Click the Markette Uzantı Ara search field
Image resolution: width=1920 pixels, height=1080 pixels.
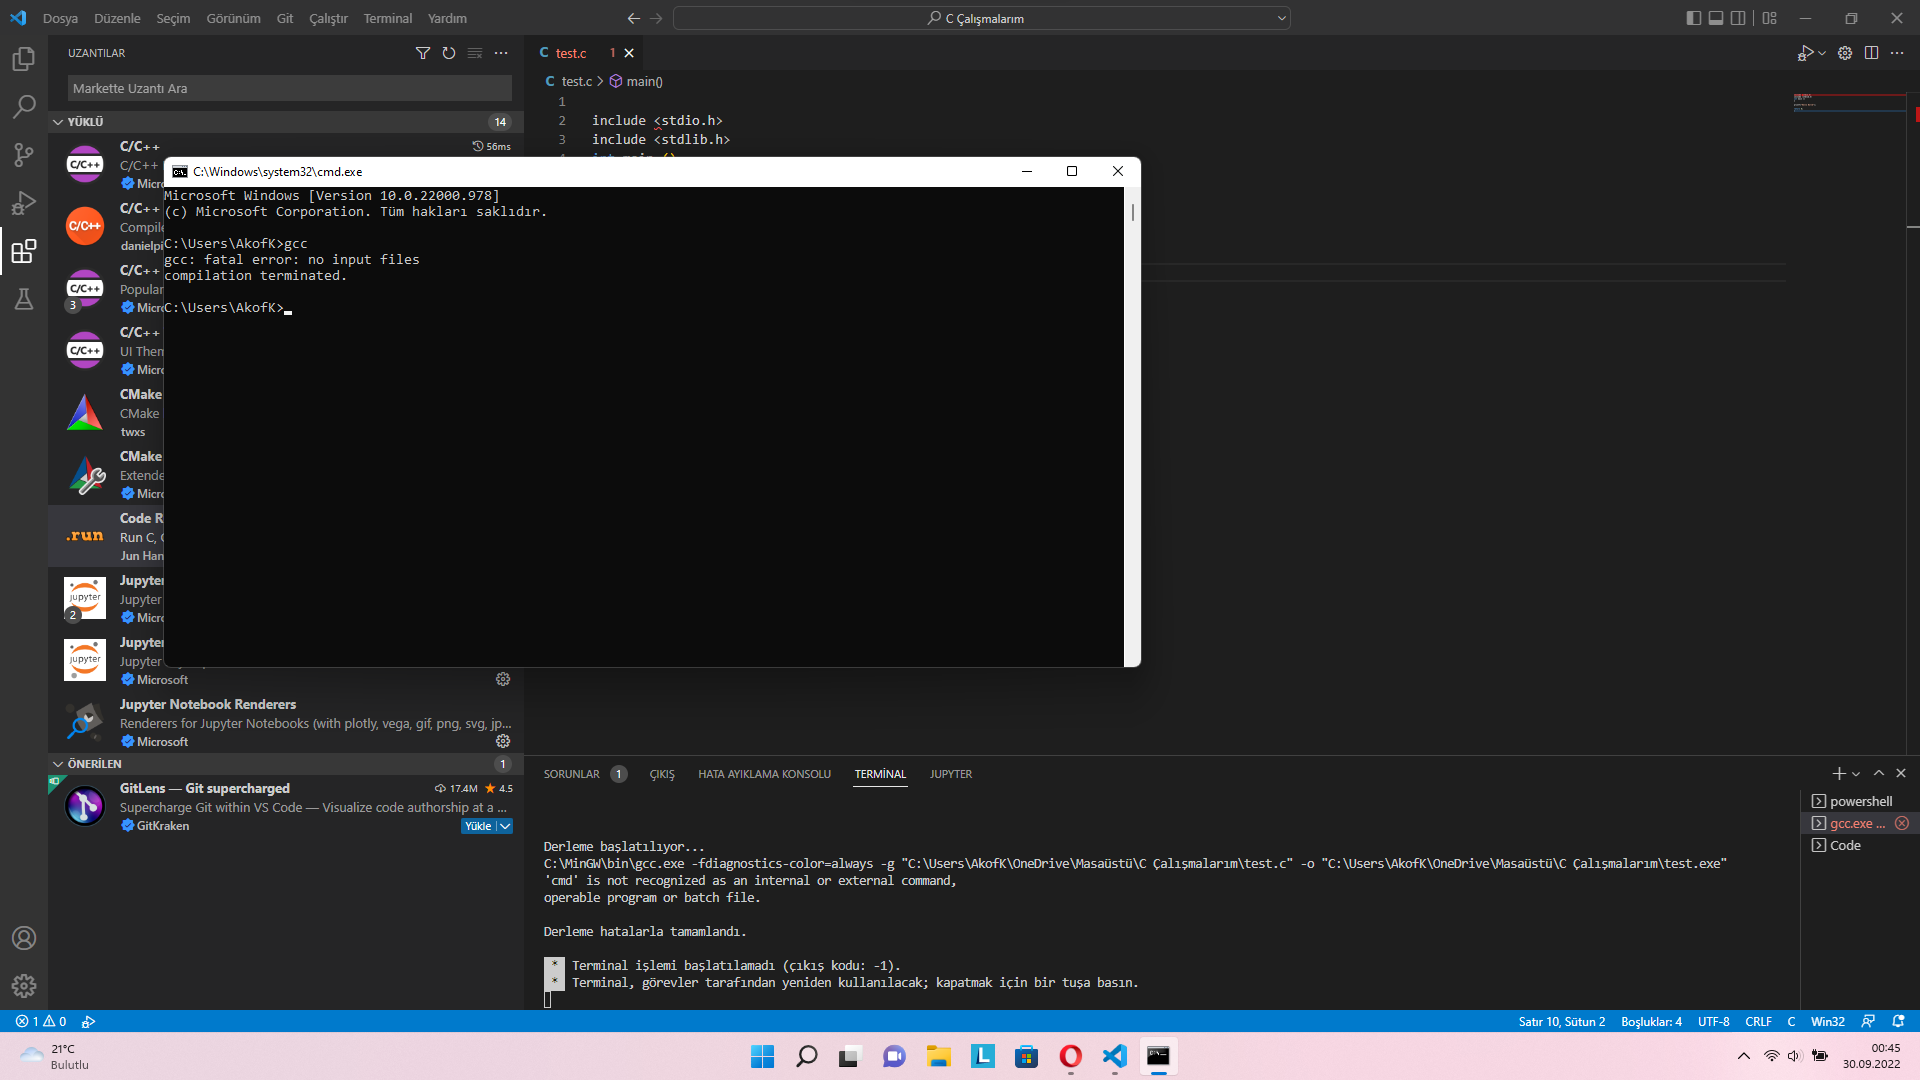(x=289, y=88)
